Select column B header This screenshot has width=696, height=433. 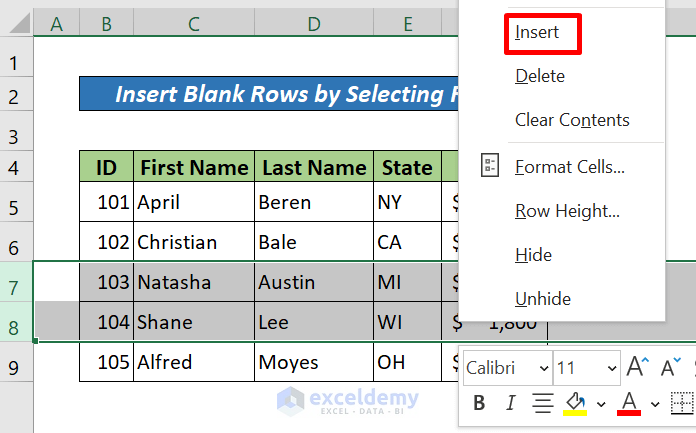[107, 24]
